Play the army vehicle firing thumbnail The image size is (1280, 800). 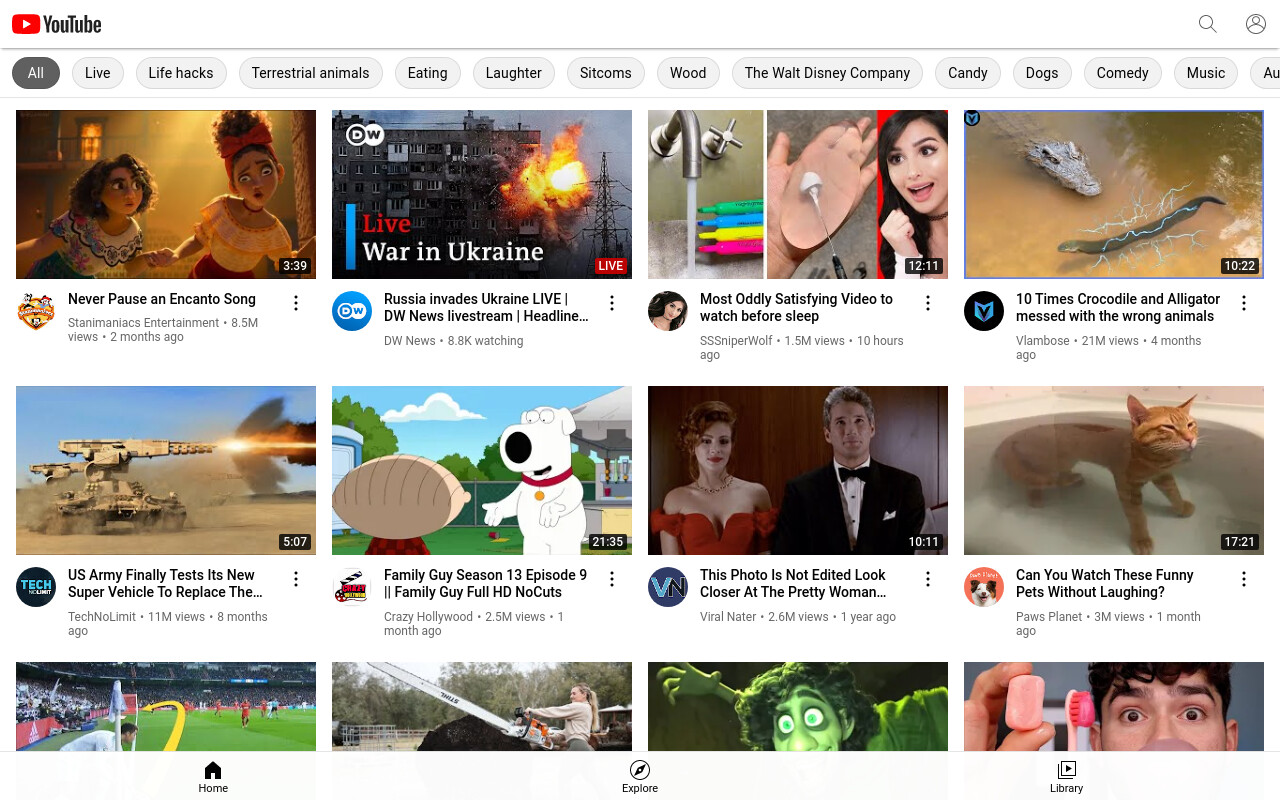pyautogui.click(x=166, y=470)
